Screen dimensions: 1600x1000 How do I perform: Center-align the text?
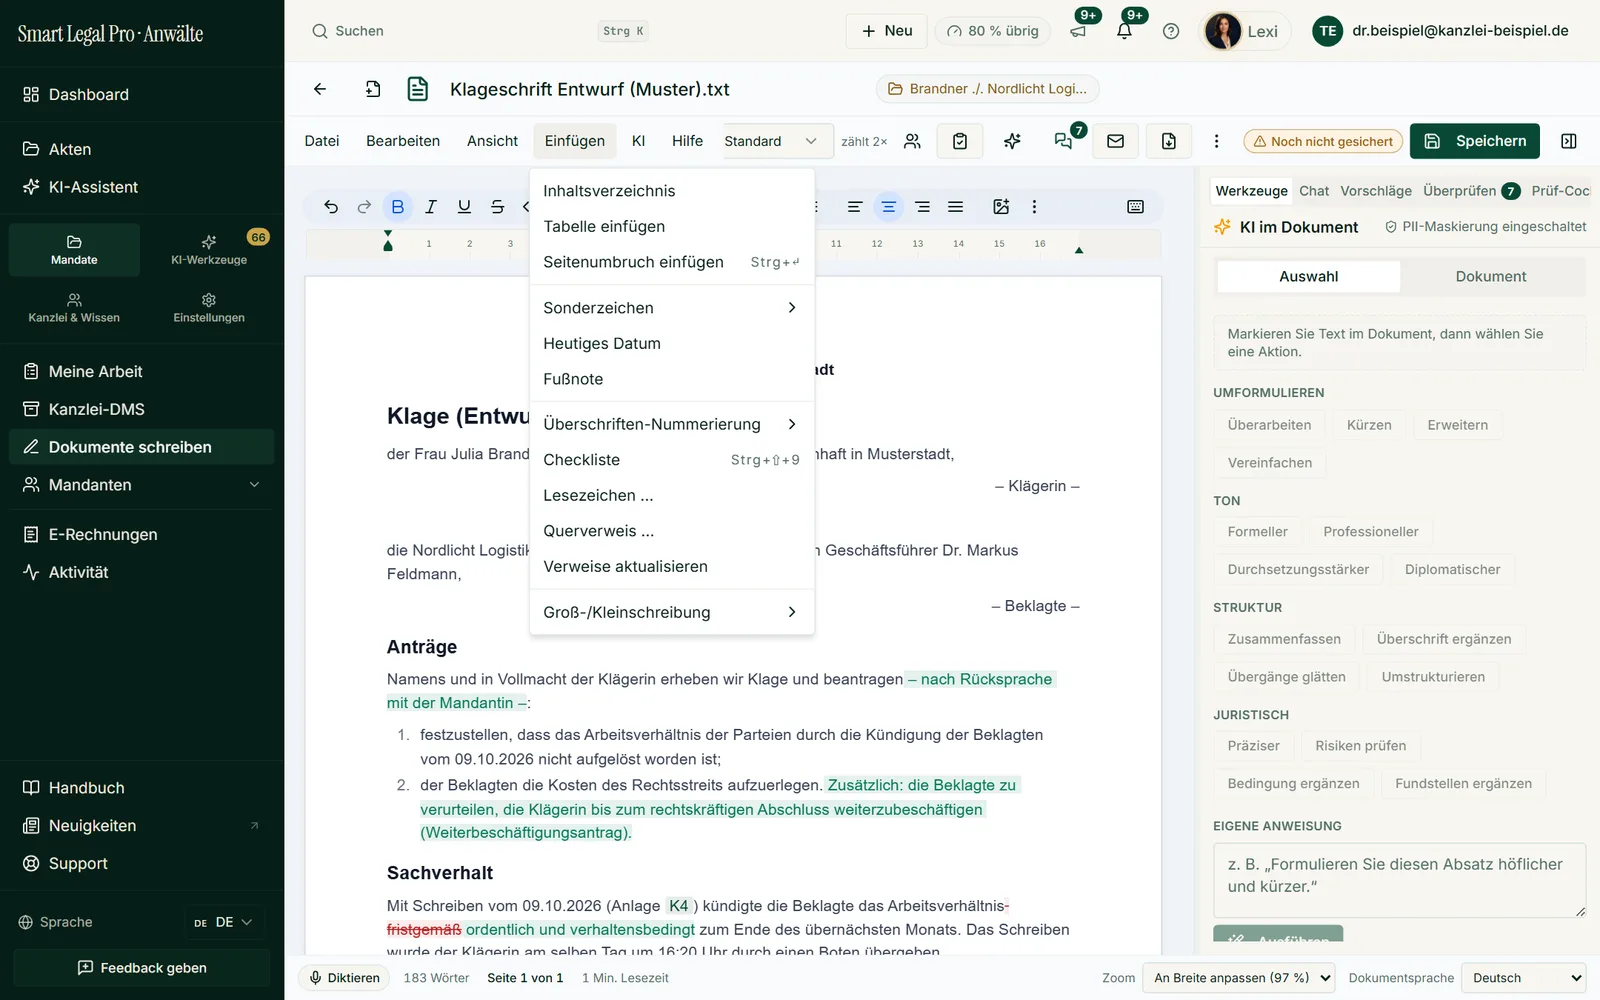tap(888, 207)
